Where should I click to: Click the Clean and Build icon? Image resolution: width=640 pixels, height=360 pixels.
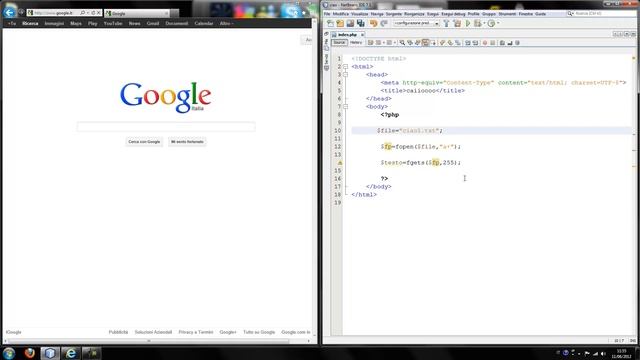[457, 24]
